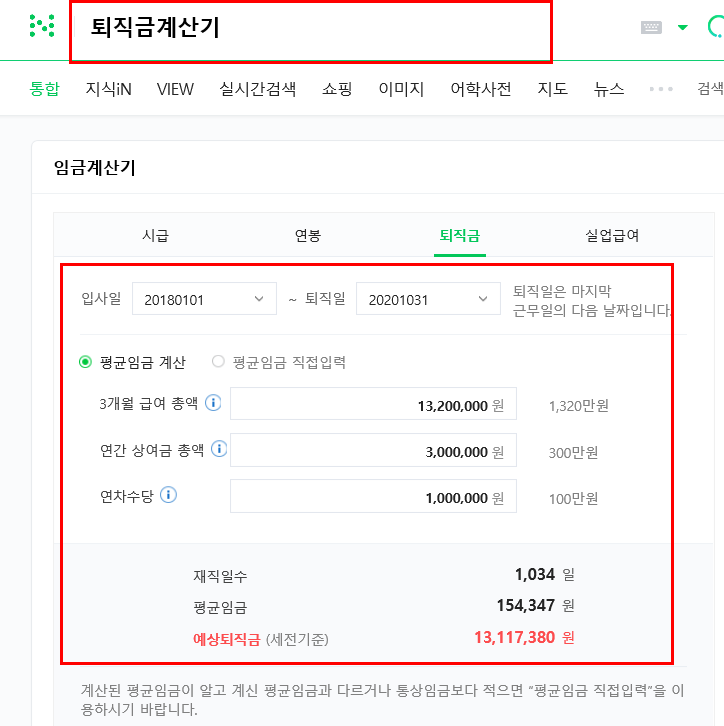Screen dimensions: 724x726
Task: Select the 실업급여 calculator tab
Action: click(x=612, y=235)
